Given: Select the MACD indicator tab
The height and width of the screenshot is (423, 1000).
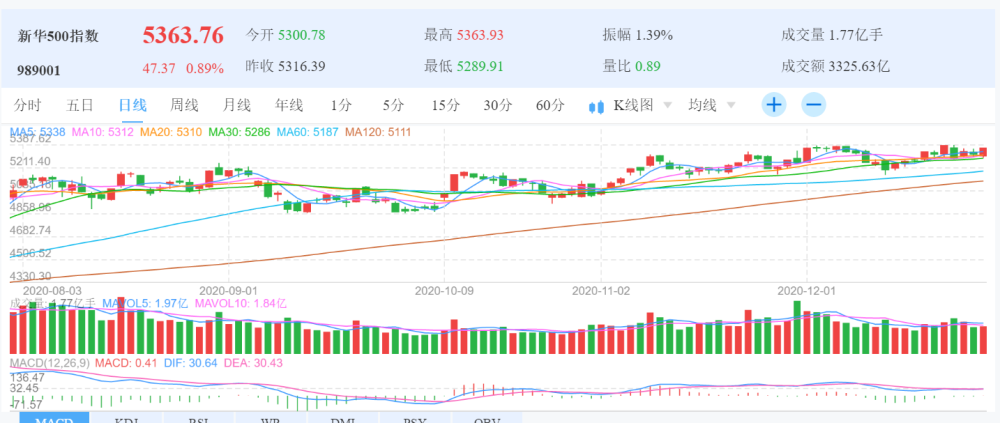Looking at the screenshot, I should (x=52, y=418).
